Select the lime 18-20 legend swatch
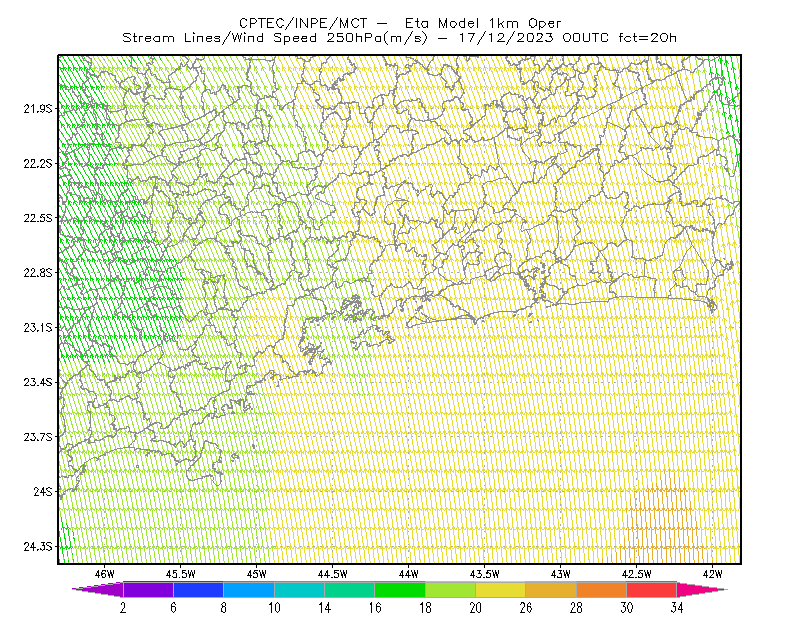The width and height of the screenshot is (800, 618). (x=450, y=589)
